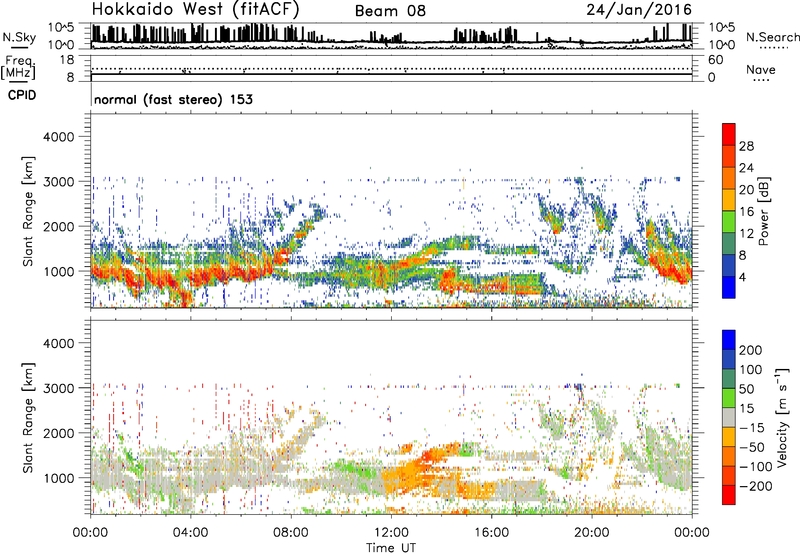
Task: Click the '60' label on the Nave axis
Action: [x=715, y=60]
